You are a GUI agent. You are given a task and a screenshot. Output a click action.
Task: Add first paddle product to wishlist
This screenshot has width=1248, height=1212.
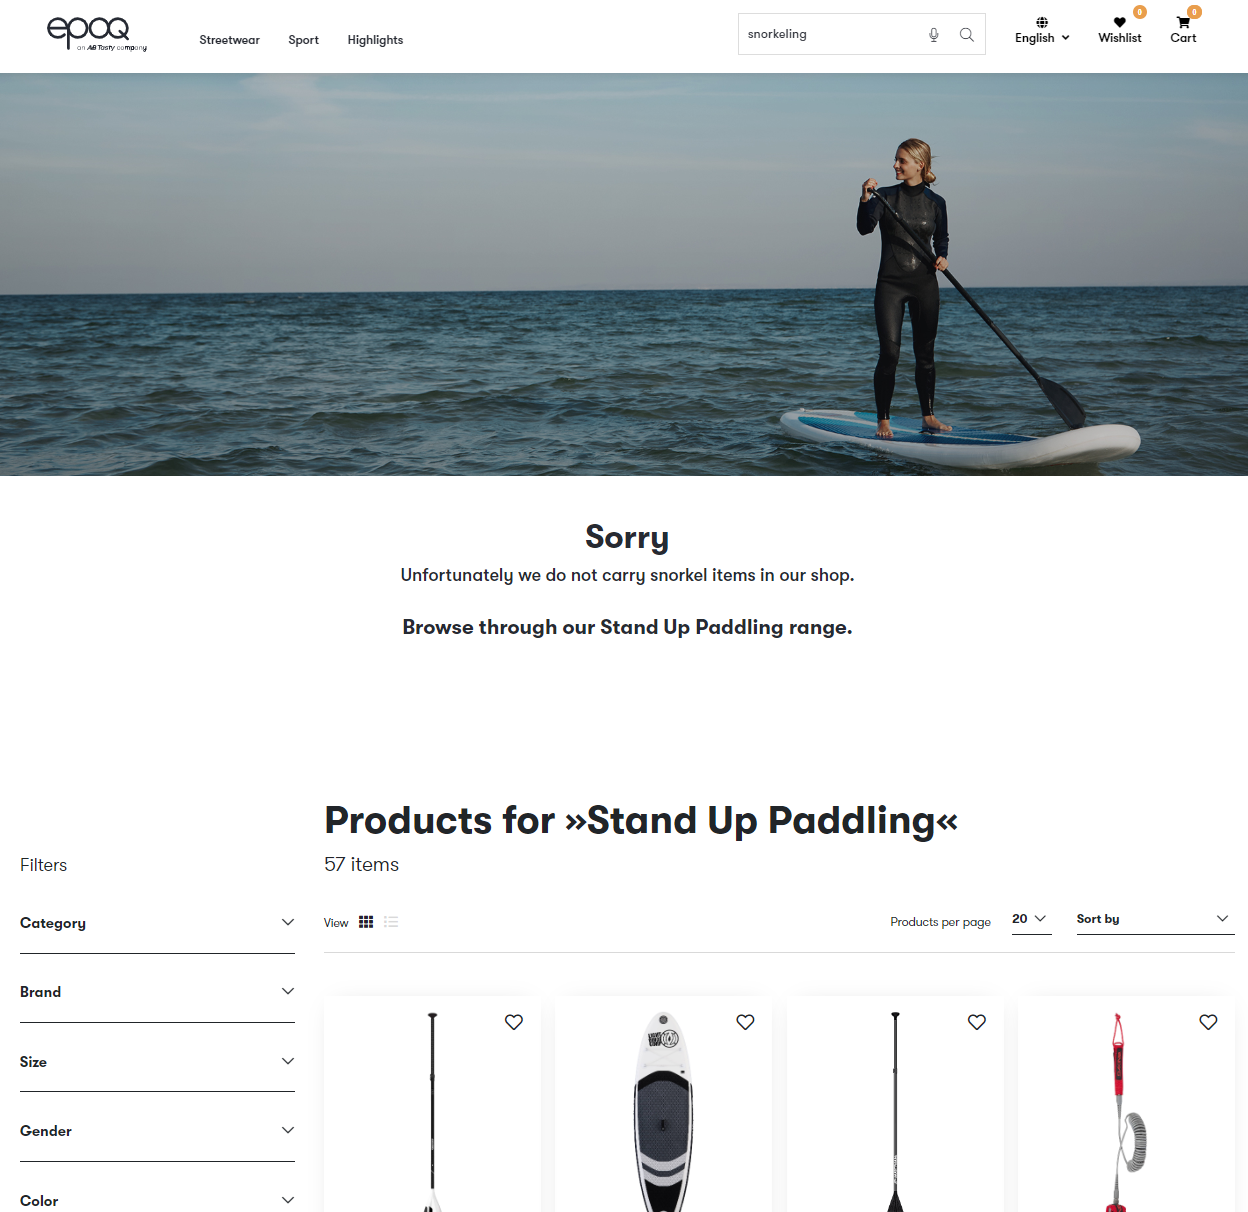[x=514, y=1022]
